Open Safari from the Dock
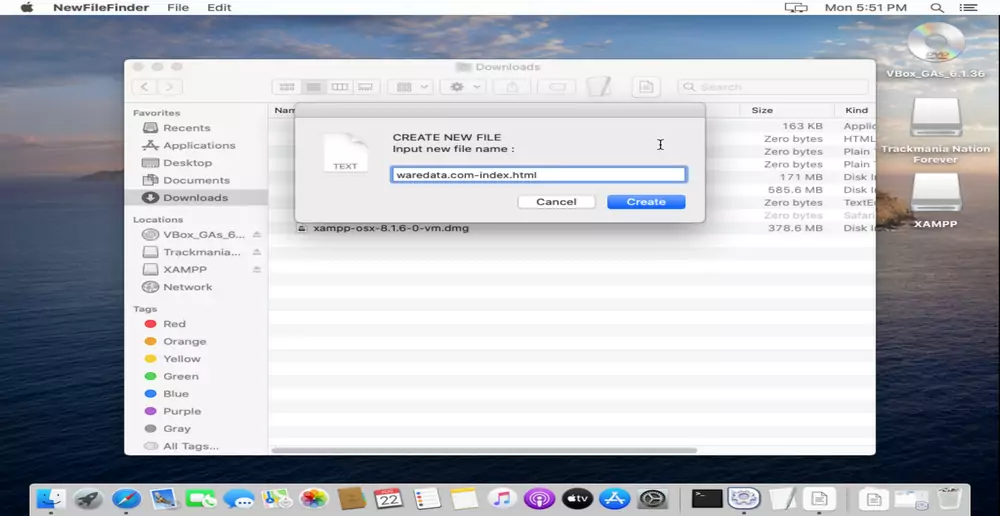Image resolution: width=1000 pixels, height=516 pixels. [126, 498]
